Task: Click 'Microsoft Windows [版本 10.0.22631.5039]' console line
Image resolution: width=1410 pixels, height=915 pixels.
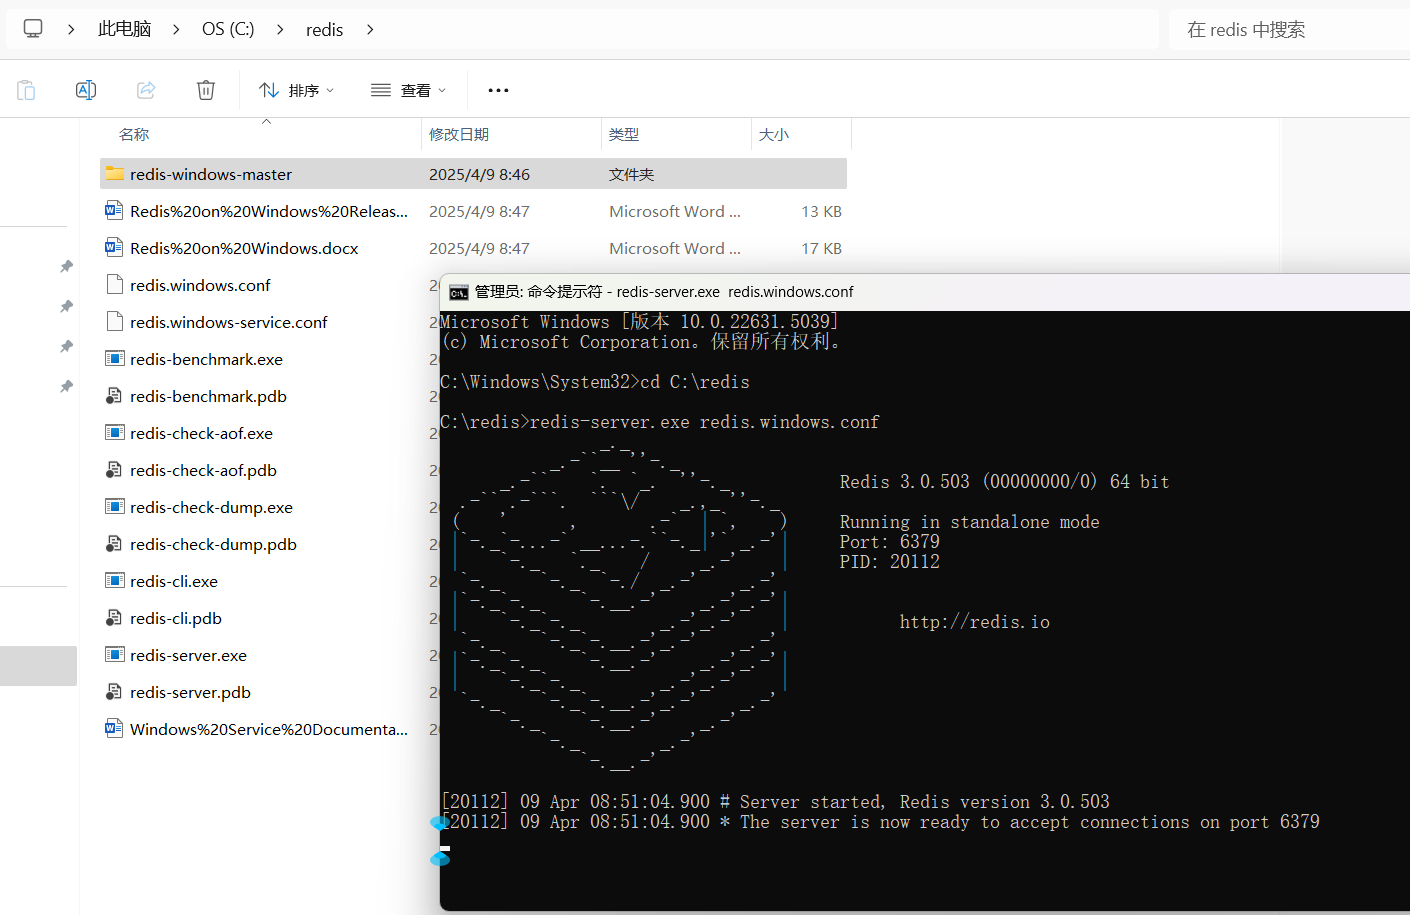Action: tap(640, 322)
